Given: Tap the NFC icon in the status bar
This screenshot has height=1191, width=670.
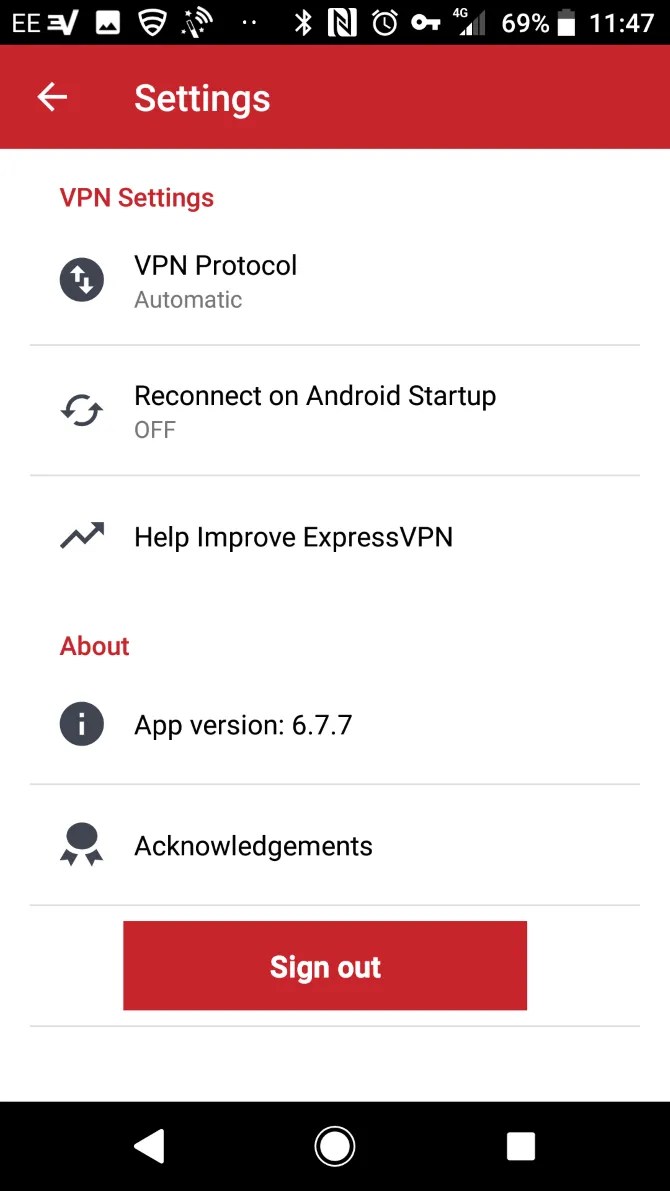Looking at the screenshot, I should click(341, 22).
